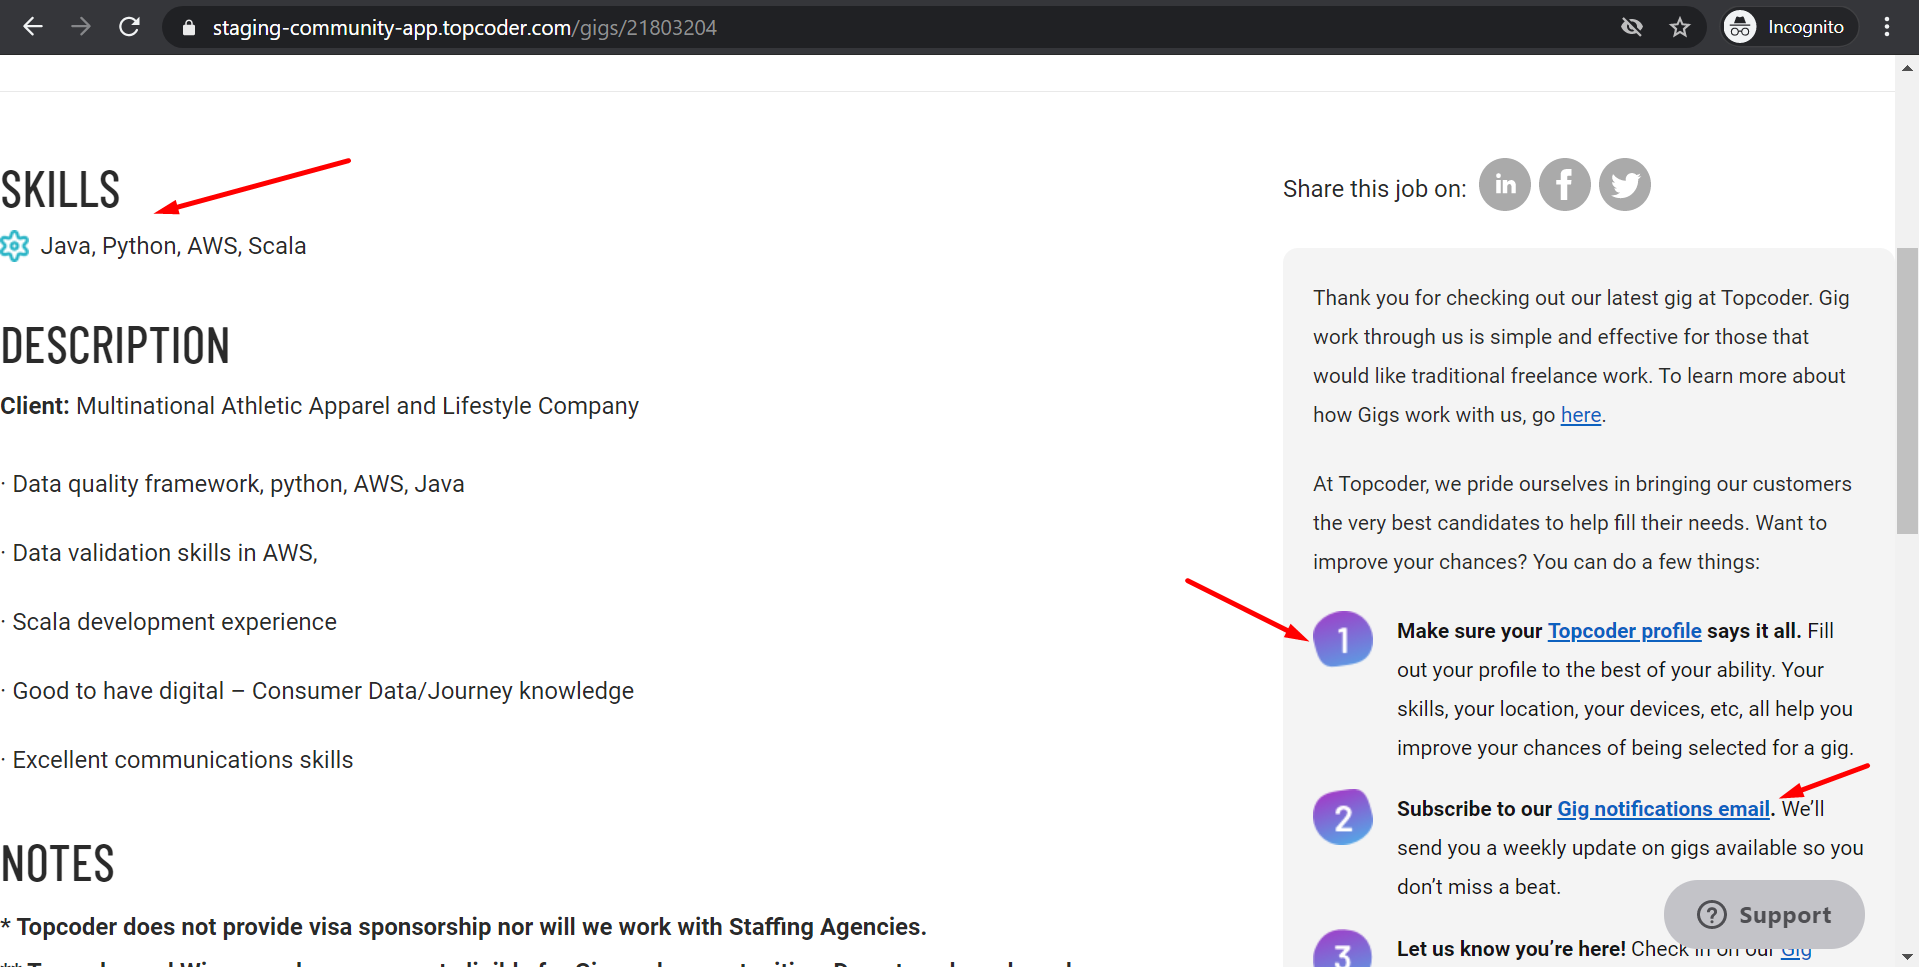Click the scroll up arrow of scrollbar
1919x967 pixels.
[1907, 68]
